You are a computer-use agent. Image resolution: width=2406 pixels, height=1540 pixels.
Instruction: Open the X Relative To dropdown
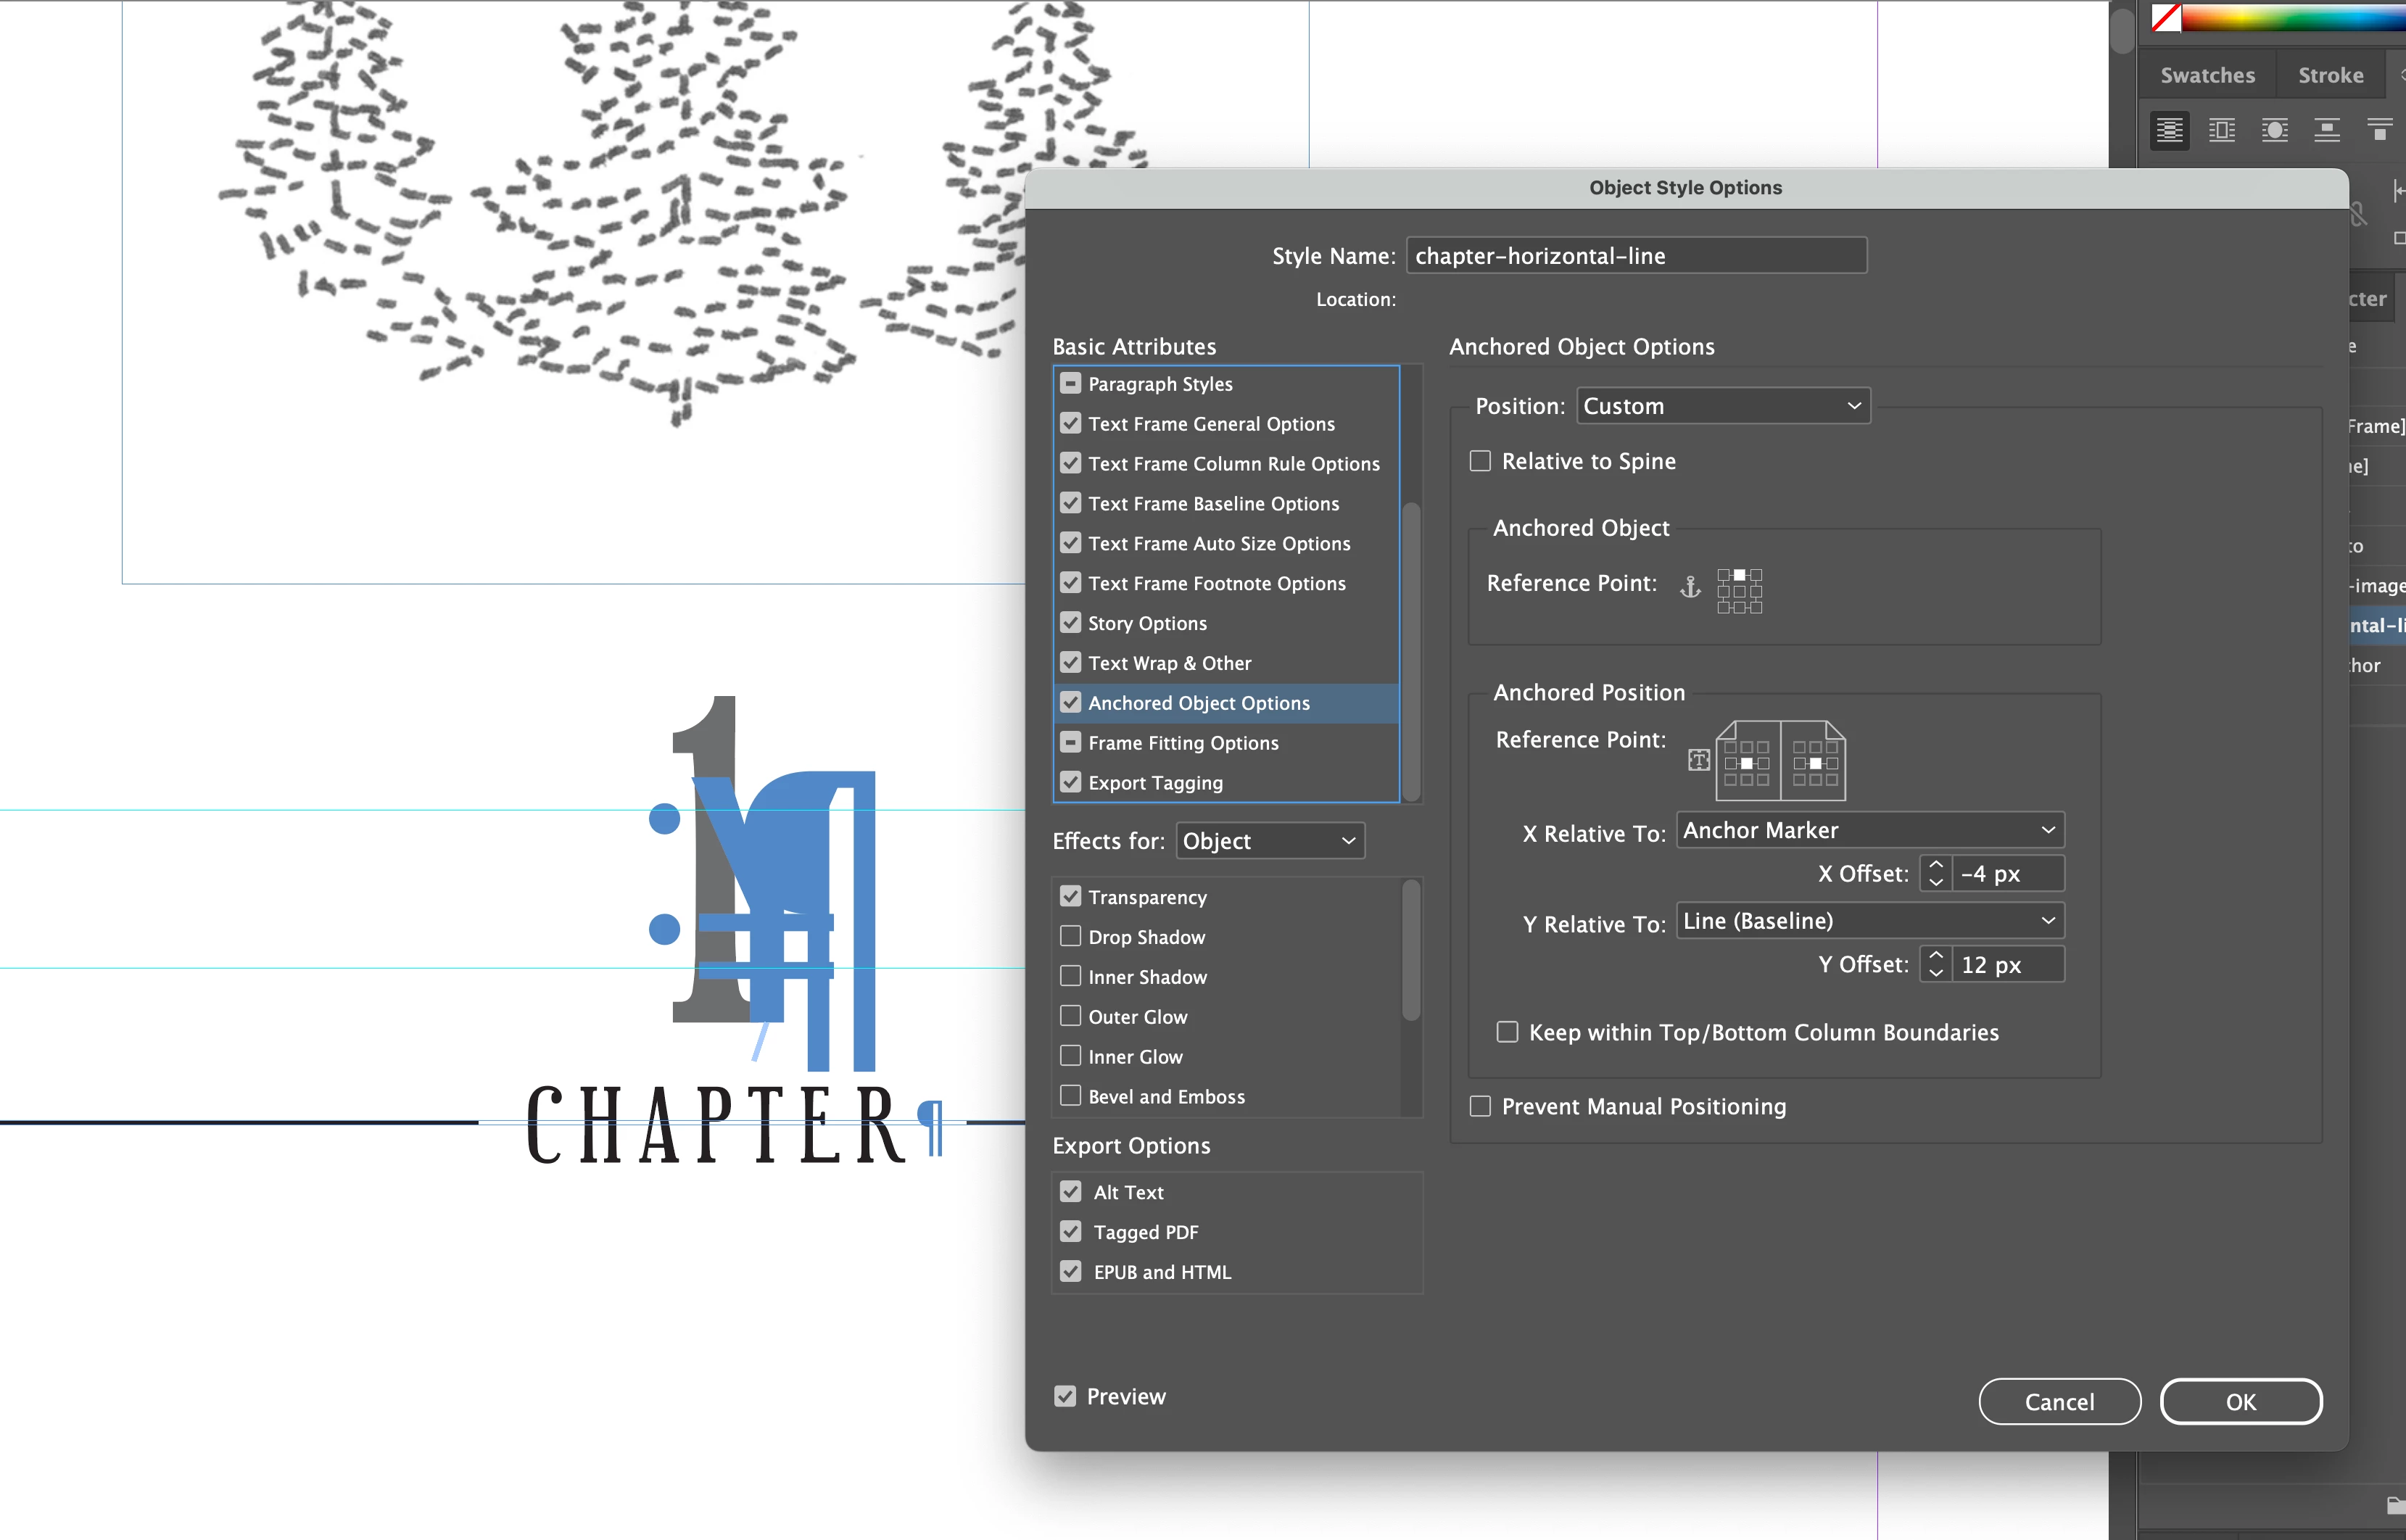tap(1869, 830)
